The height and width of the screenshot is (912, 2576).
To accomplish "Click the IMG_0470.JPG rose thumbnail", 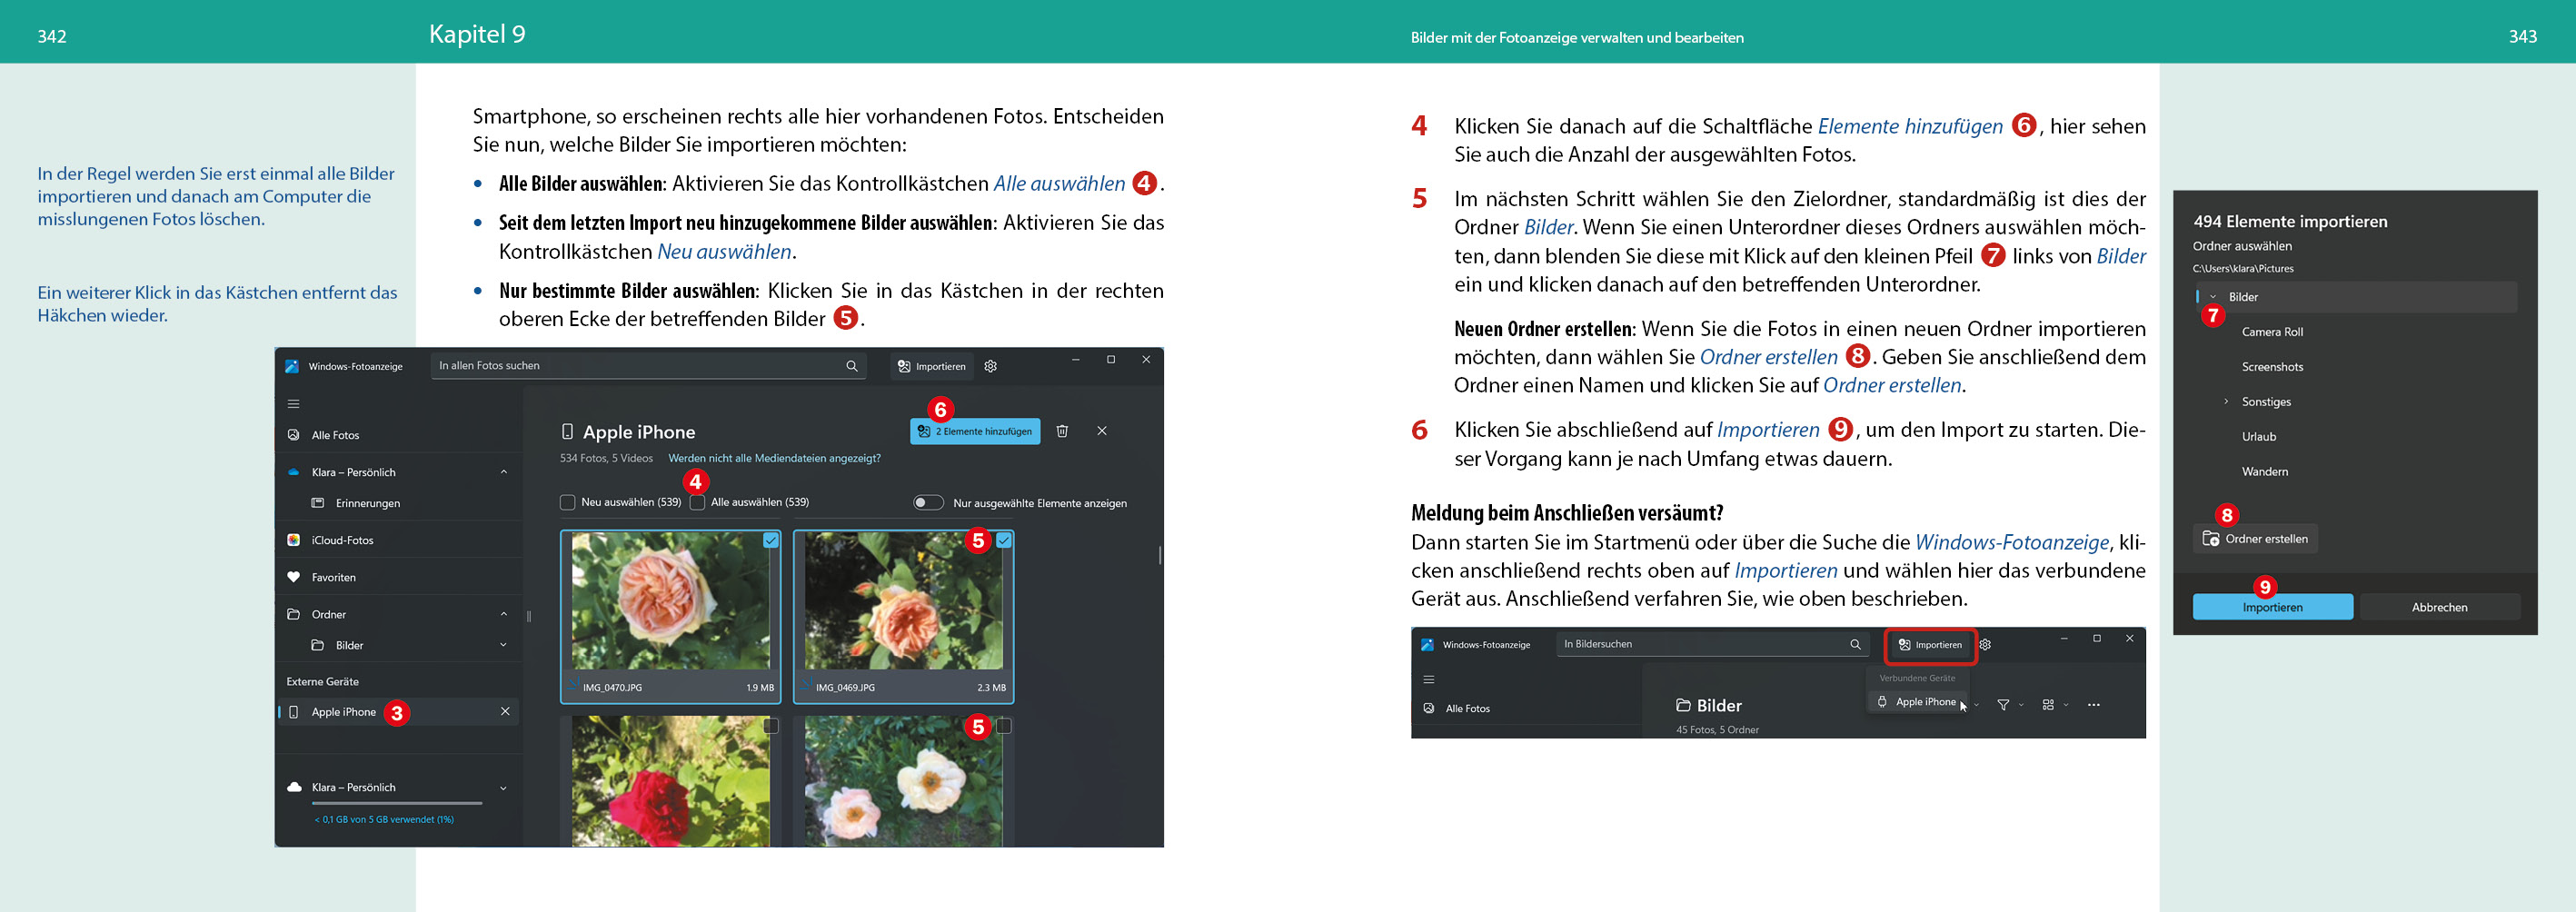I will tap(670, 602).
